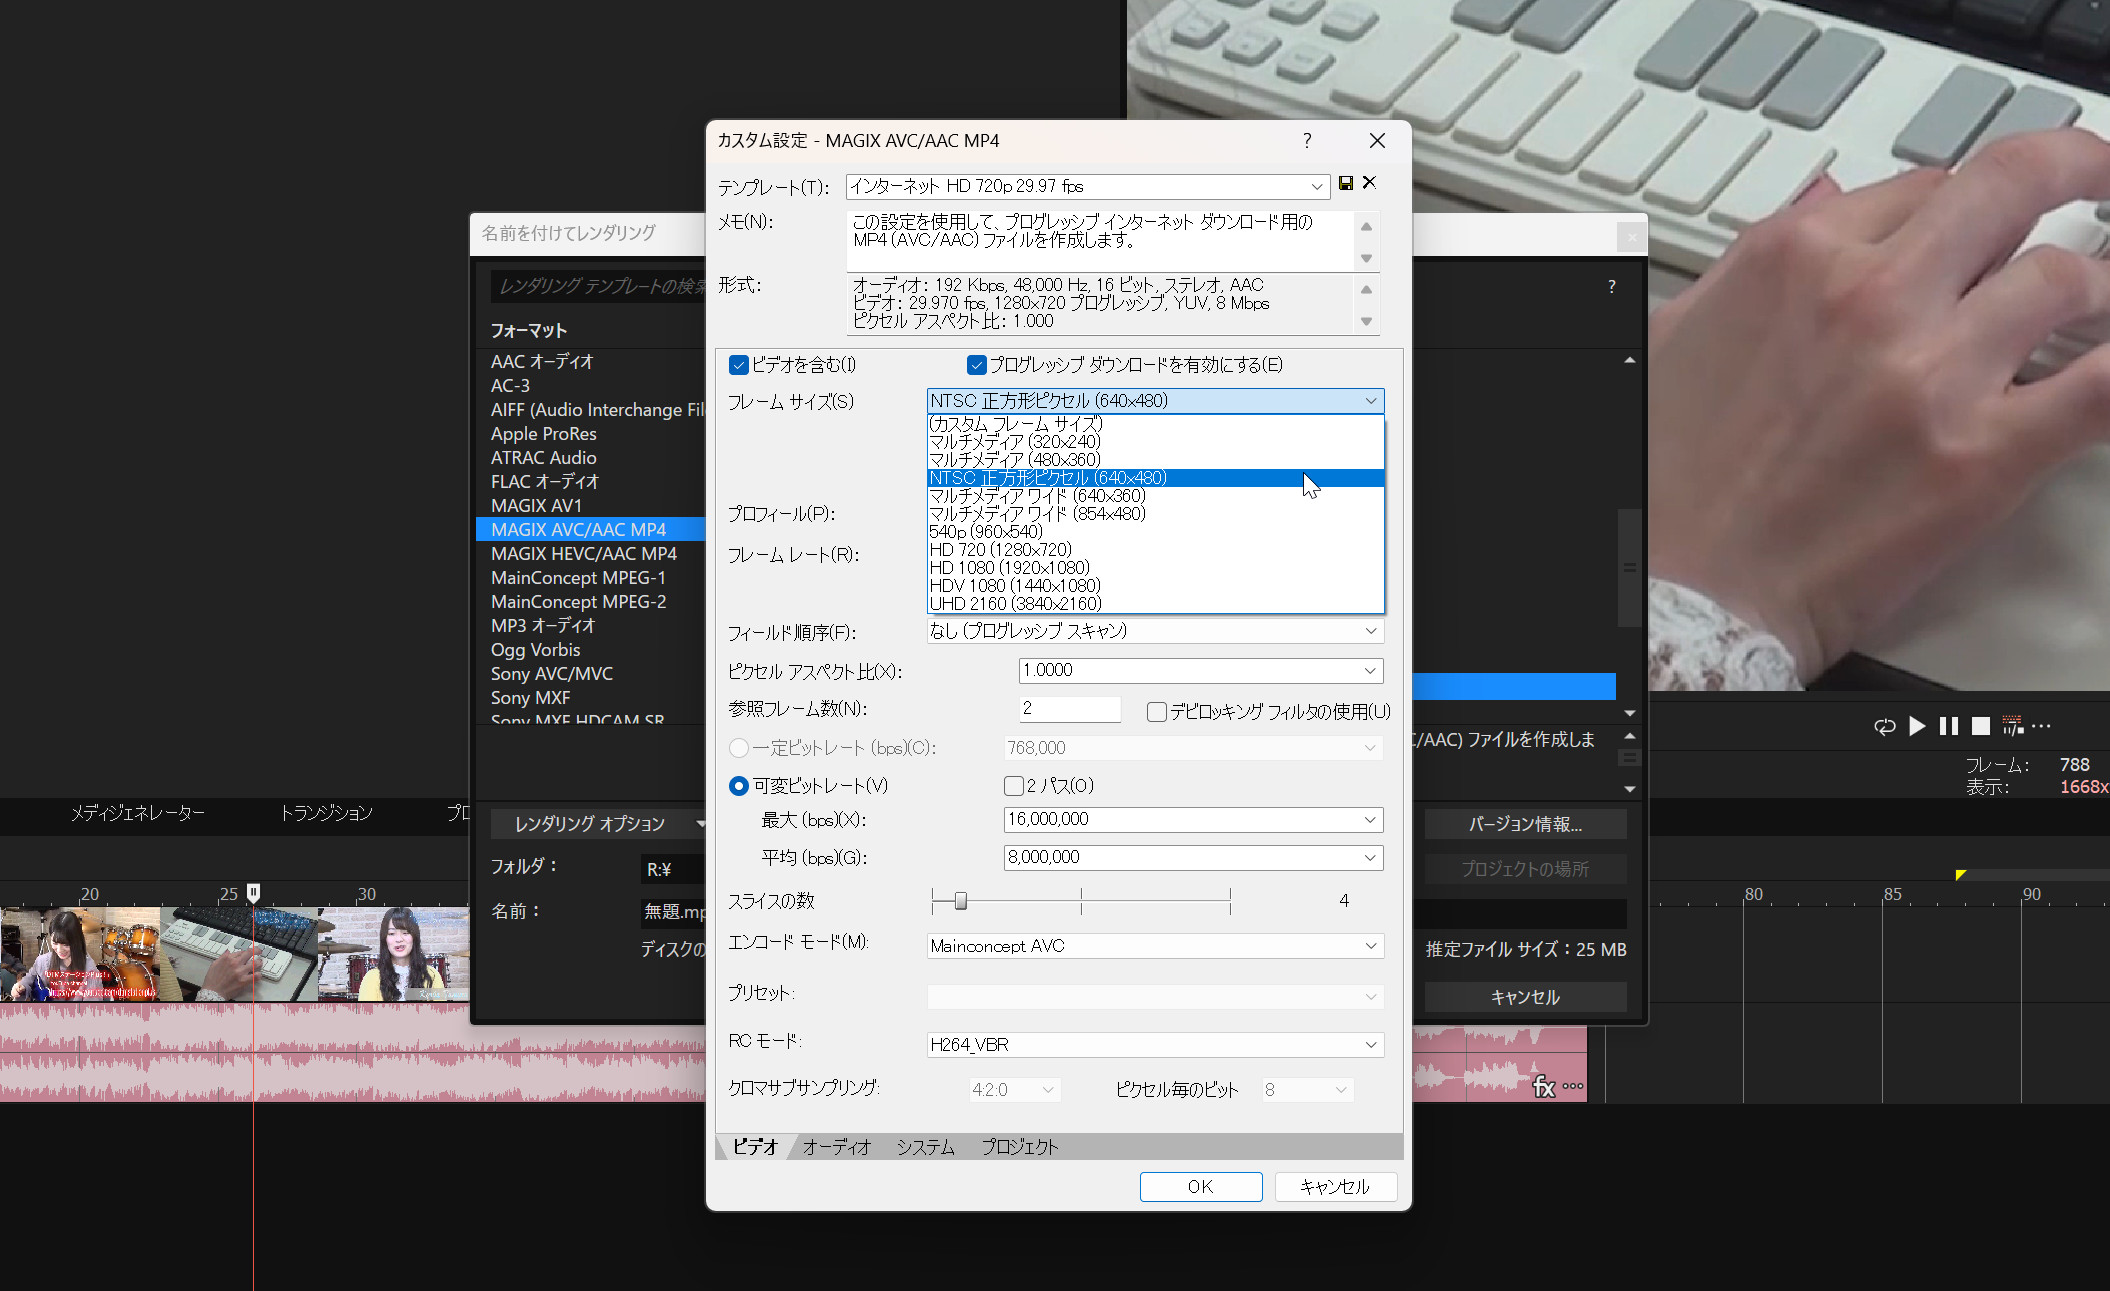The height and width of the screenshot is (1291, 2110).
Task: Delete the template with the X icon
Action: 1370,182
